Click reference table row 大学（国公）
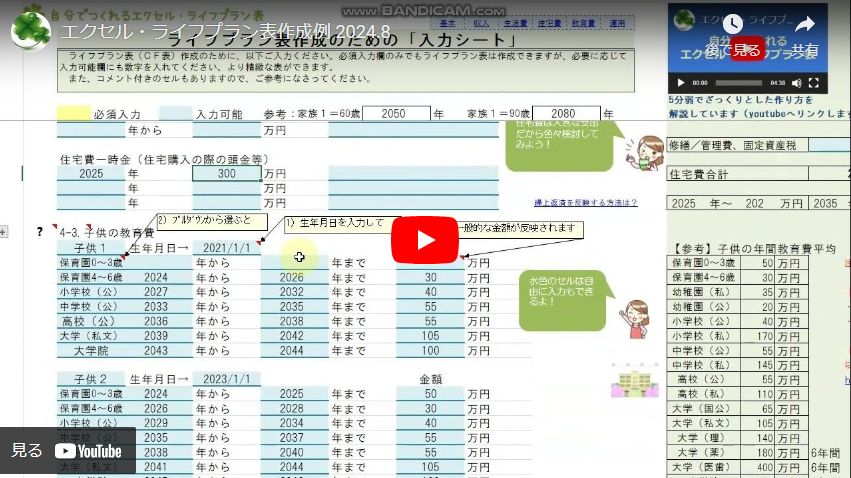The height and width of the screenshot is (478, 851). click(738, 409)
